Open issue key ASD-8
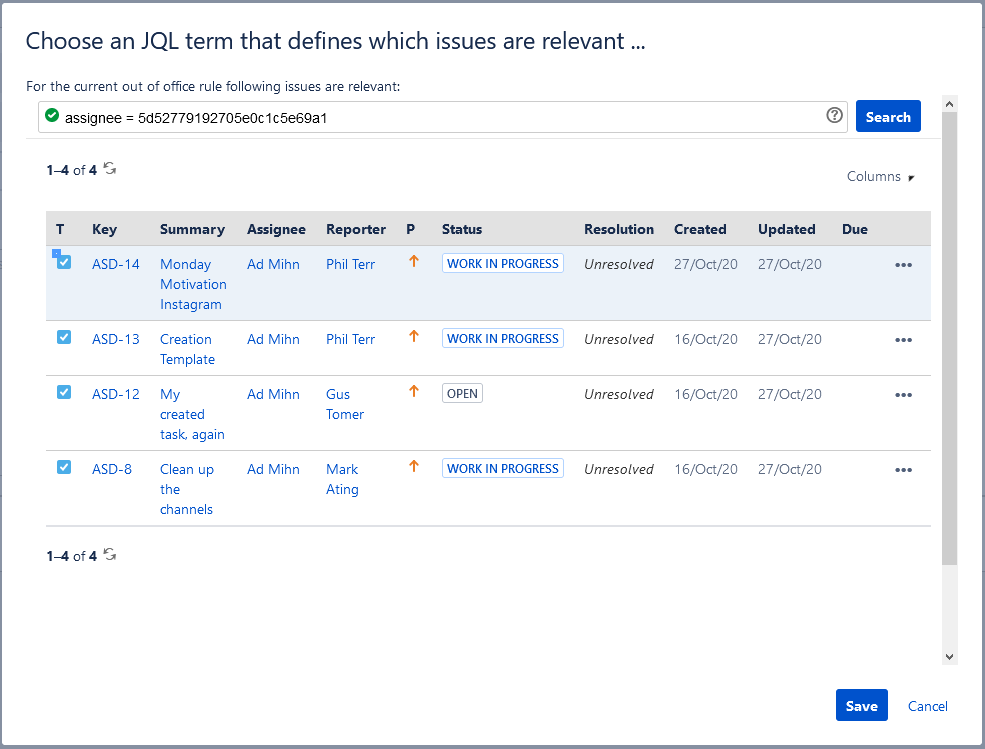This screenshot has height=749, width=985. [x=112, y=469]
